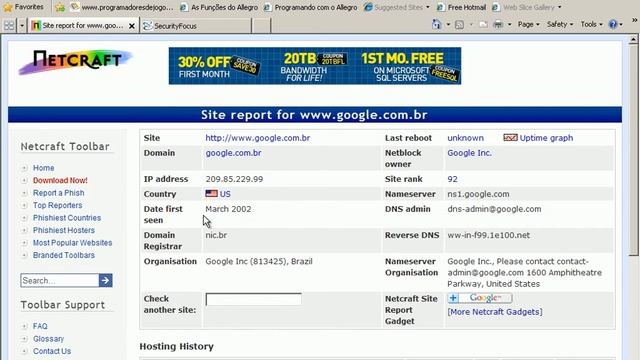
Task: Open the Safety menu
Action: pos(560,24)
